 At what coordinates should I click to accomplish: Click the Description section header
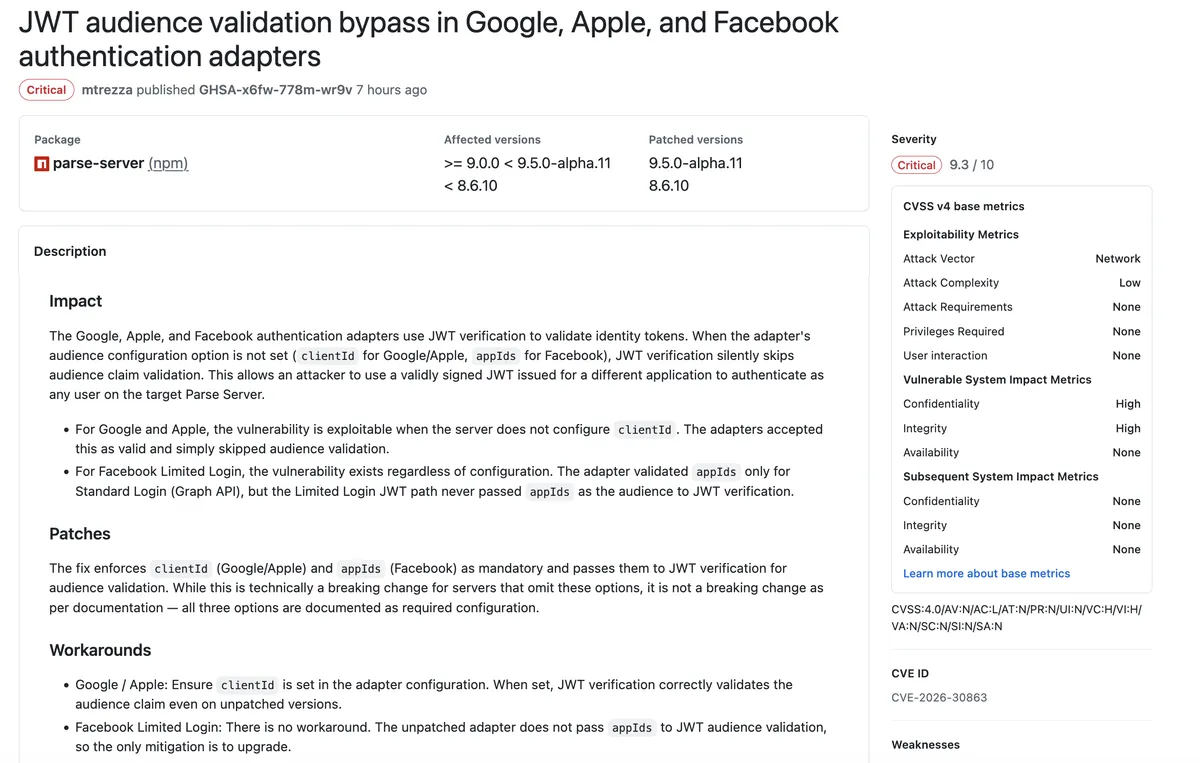(x=70, y=252)
